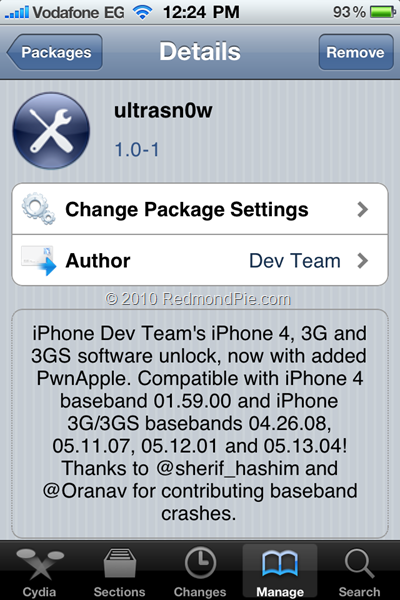Select the Manage book icon
The height and width of the screenshot is (600, 400).
280,563
